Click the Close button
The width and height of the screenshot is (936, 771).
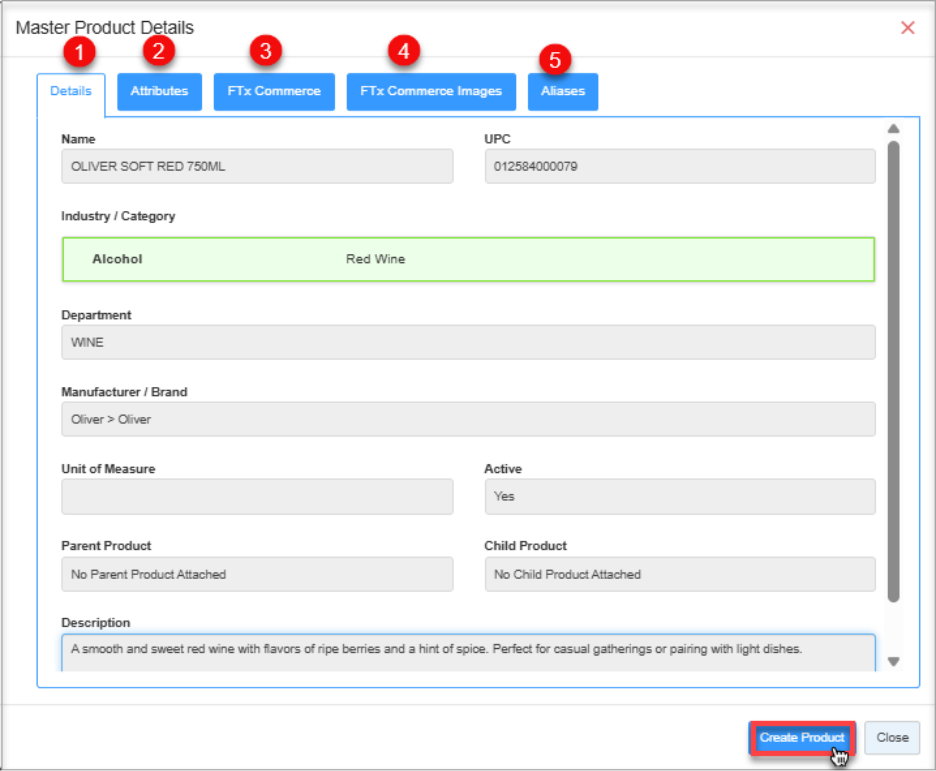(x=891, y=737)
